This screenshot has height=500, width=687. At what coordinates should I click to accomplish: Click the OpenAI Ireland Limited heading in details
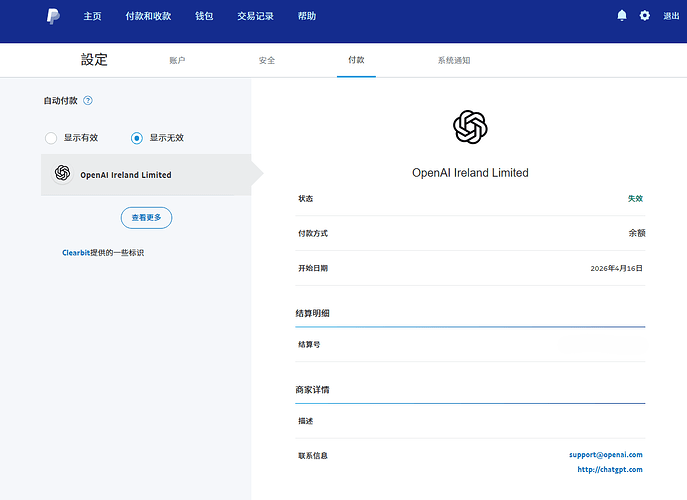click(x=470, y=173)
